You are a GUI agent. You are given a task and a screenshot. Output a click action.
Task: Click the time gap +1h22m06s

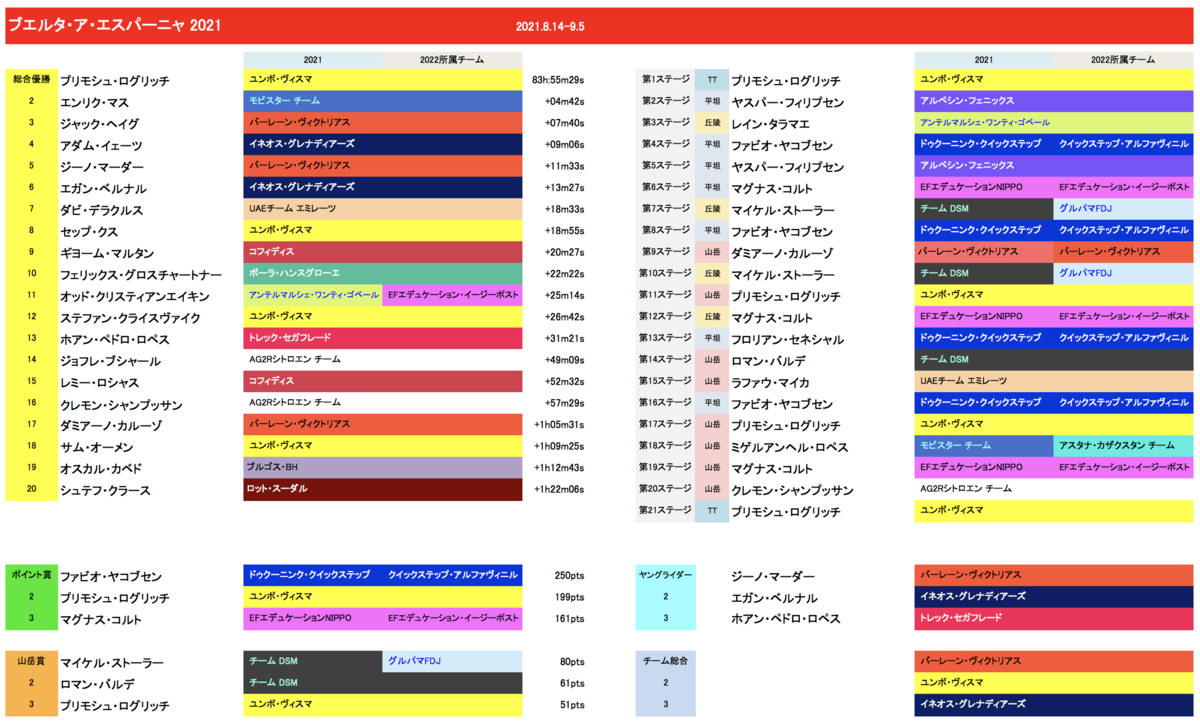[558, 490]
